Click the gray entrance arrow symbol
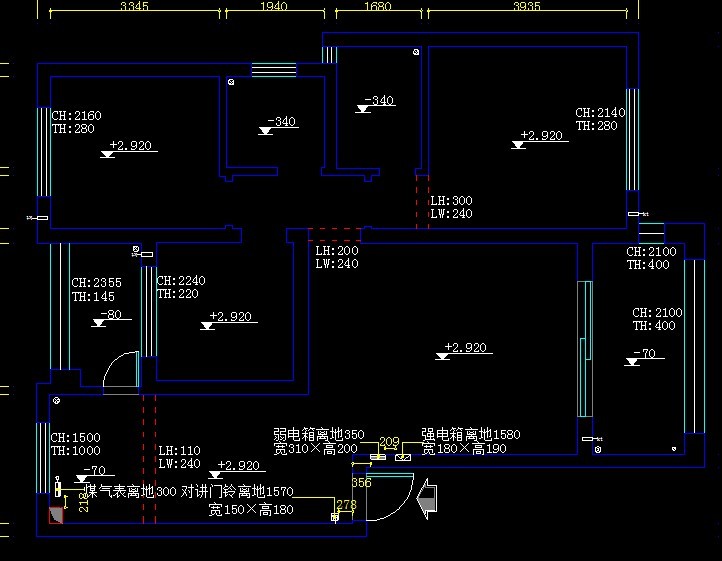The height and width of the screenshot is (561, 722). click(428, 498)
